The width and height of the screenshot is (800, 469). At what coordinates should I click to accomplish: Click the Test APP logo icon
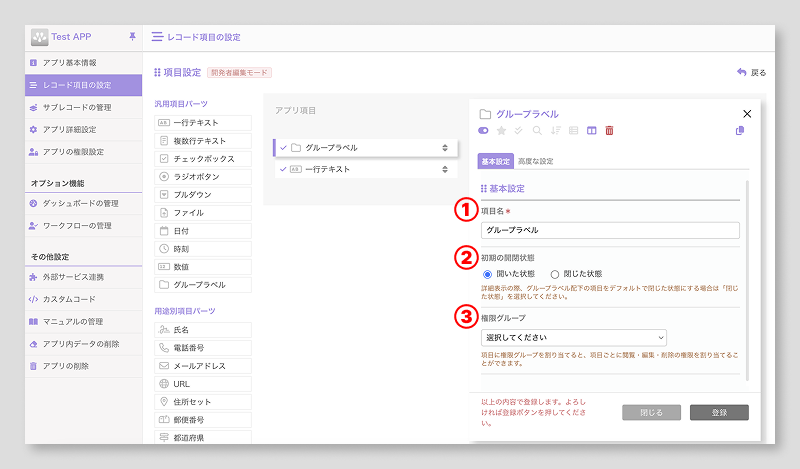(x=39, y=37)
